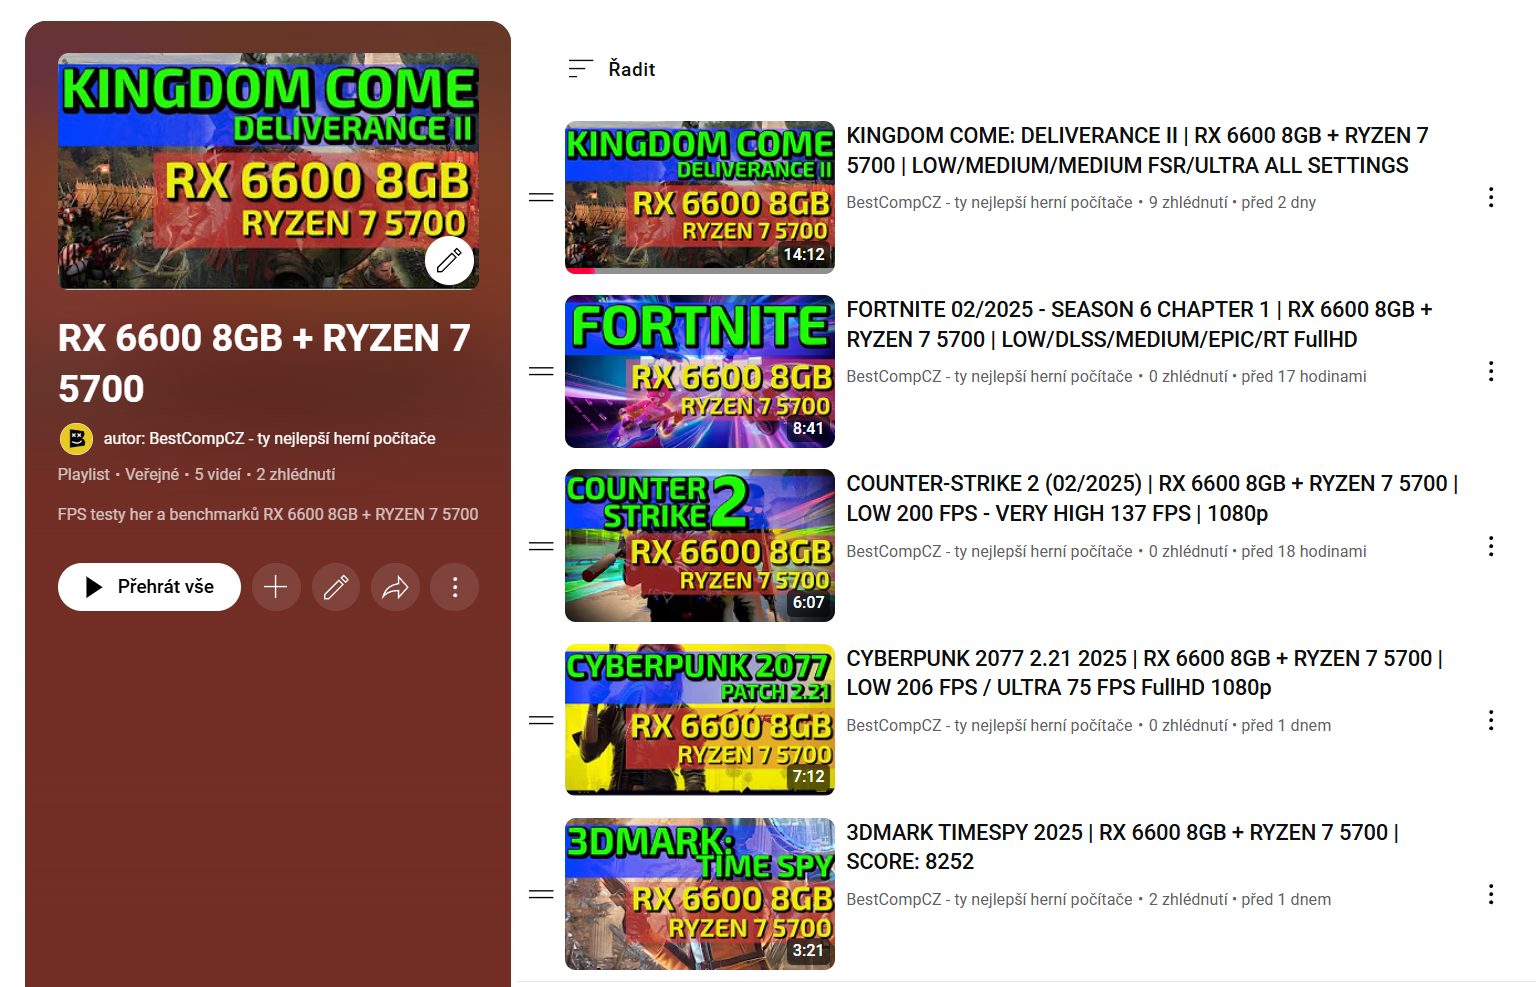The image size is (1536, 987).
Task: Open the Counter-Strike 2 video thumbnail
Action: coord(699,546)
